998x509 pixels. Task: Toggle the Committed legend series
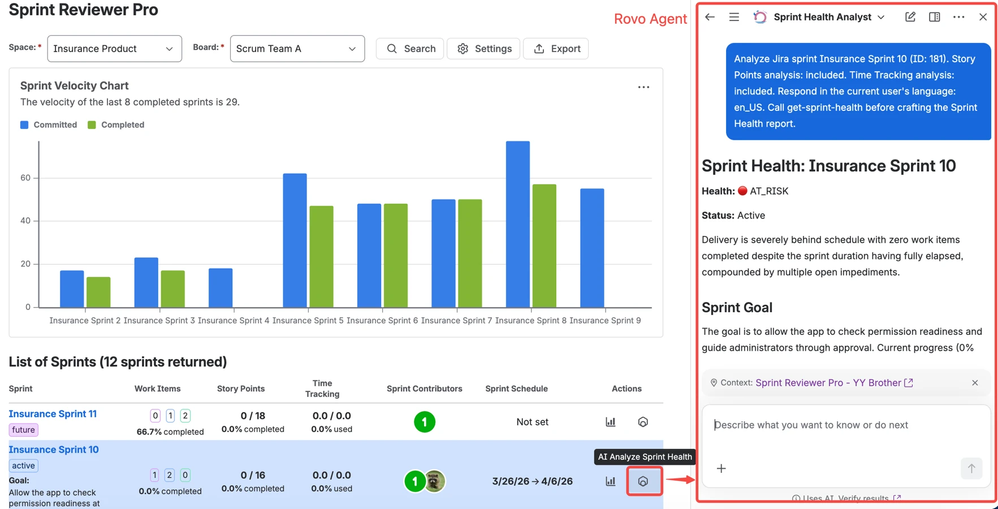(48, 125)
